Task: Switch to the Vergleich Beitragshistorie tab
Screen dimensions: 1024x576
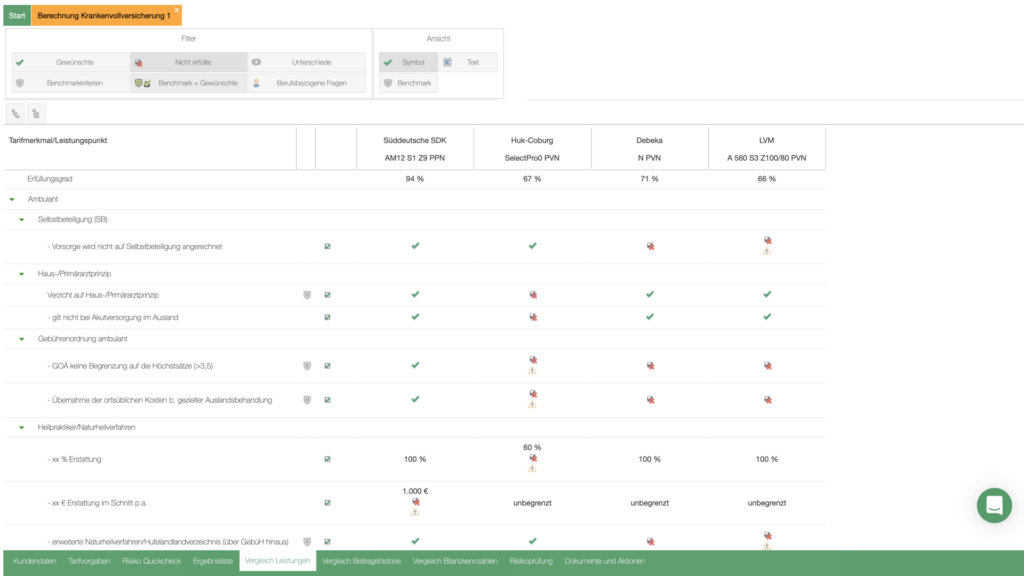Action: click(x=361, y=561)
